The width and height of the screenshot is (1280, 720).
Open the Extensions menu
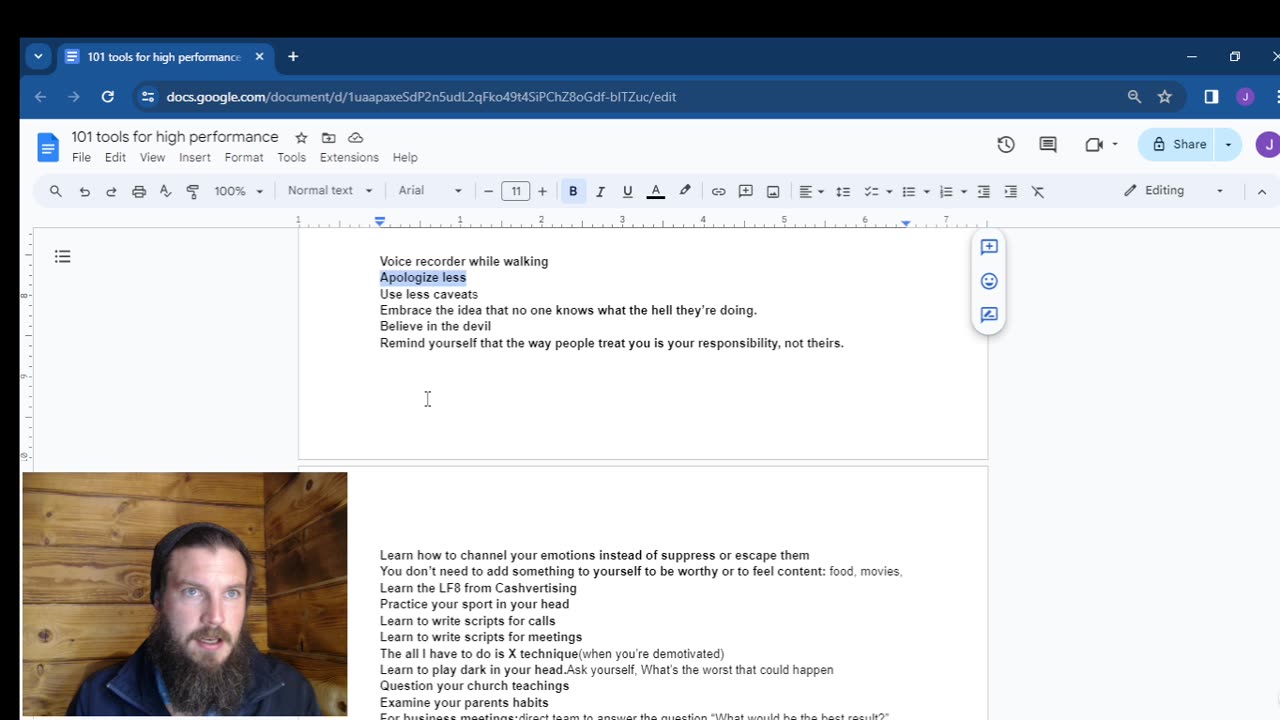coord(349,158)
